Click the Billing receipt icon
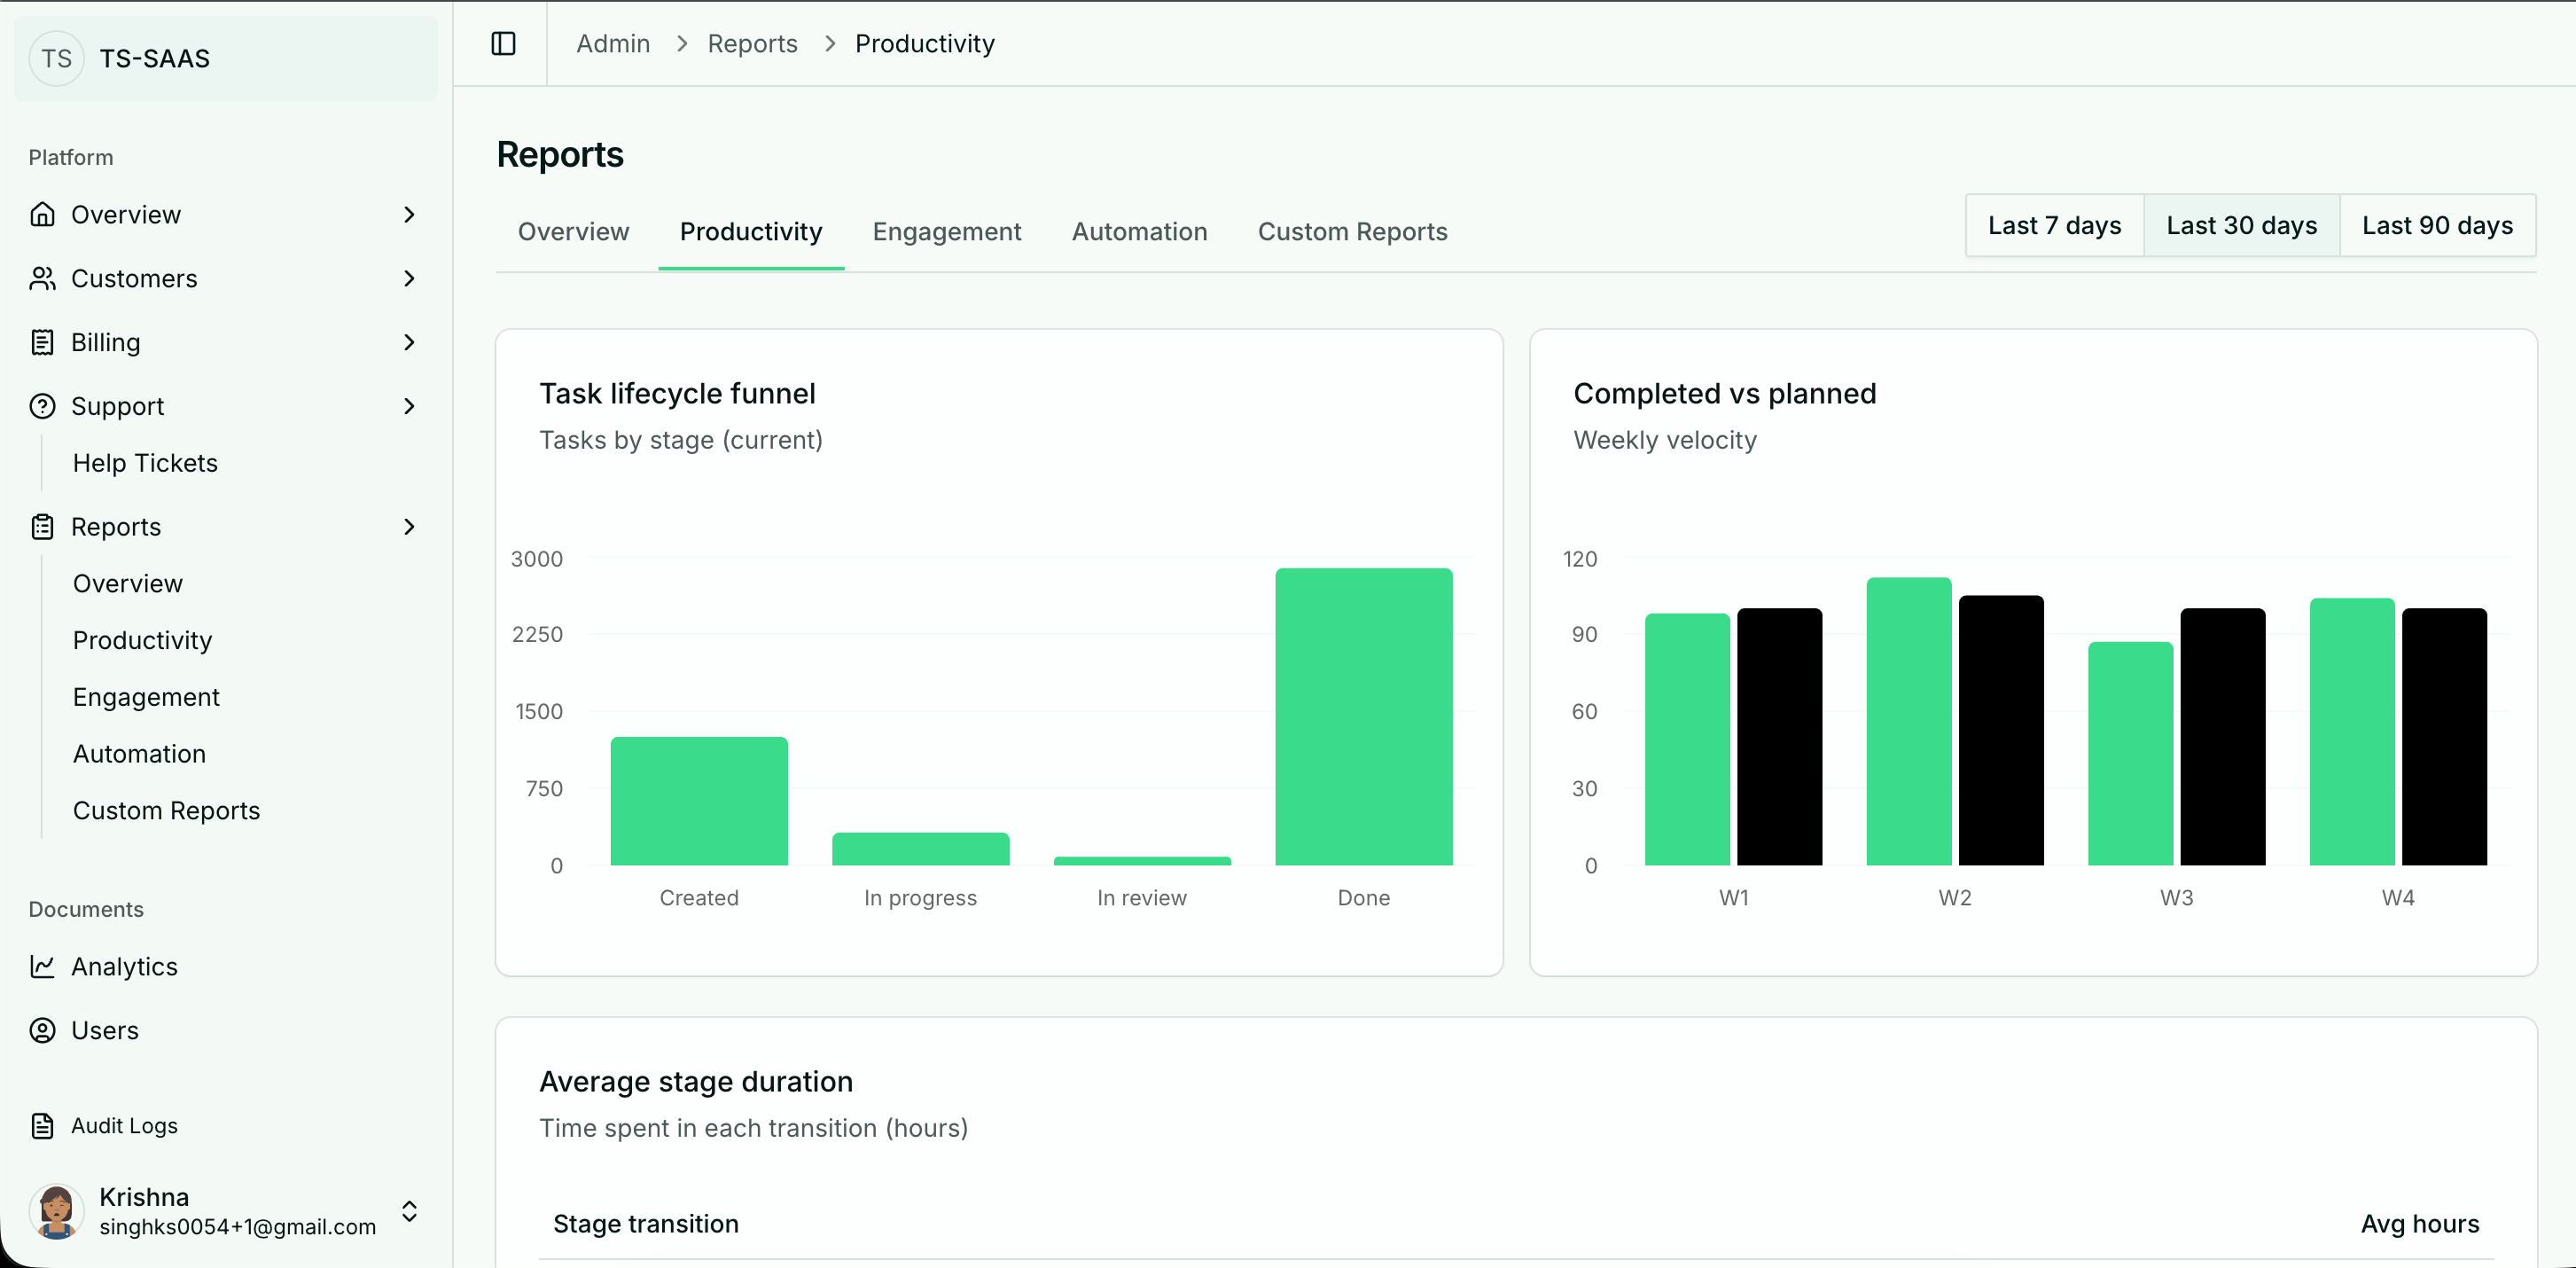 [42, 342]
